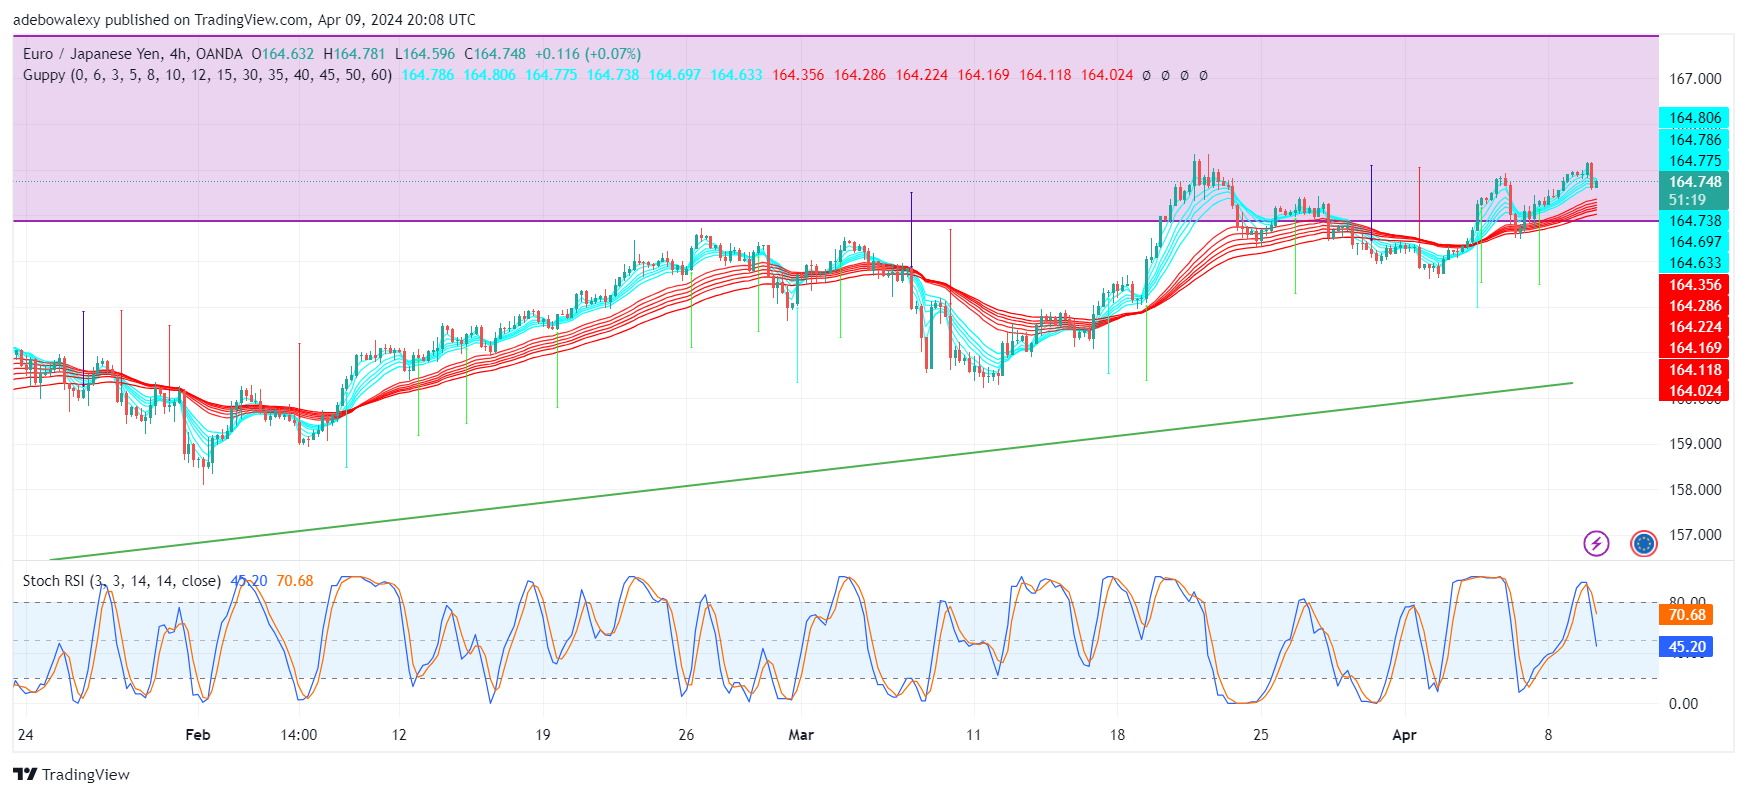
Task: Click the 157.000 price scale value
Action: click(x=1695, y=535)
